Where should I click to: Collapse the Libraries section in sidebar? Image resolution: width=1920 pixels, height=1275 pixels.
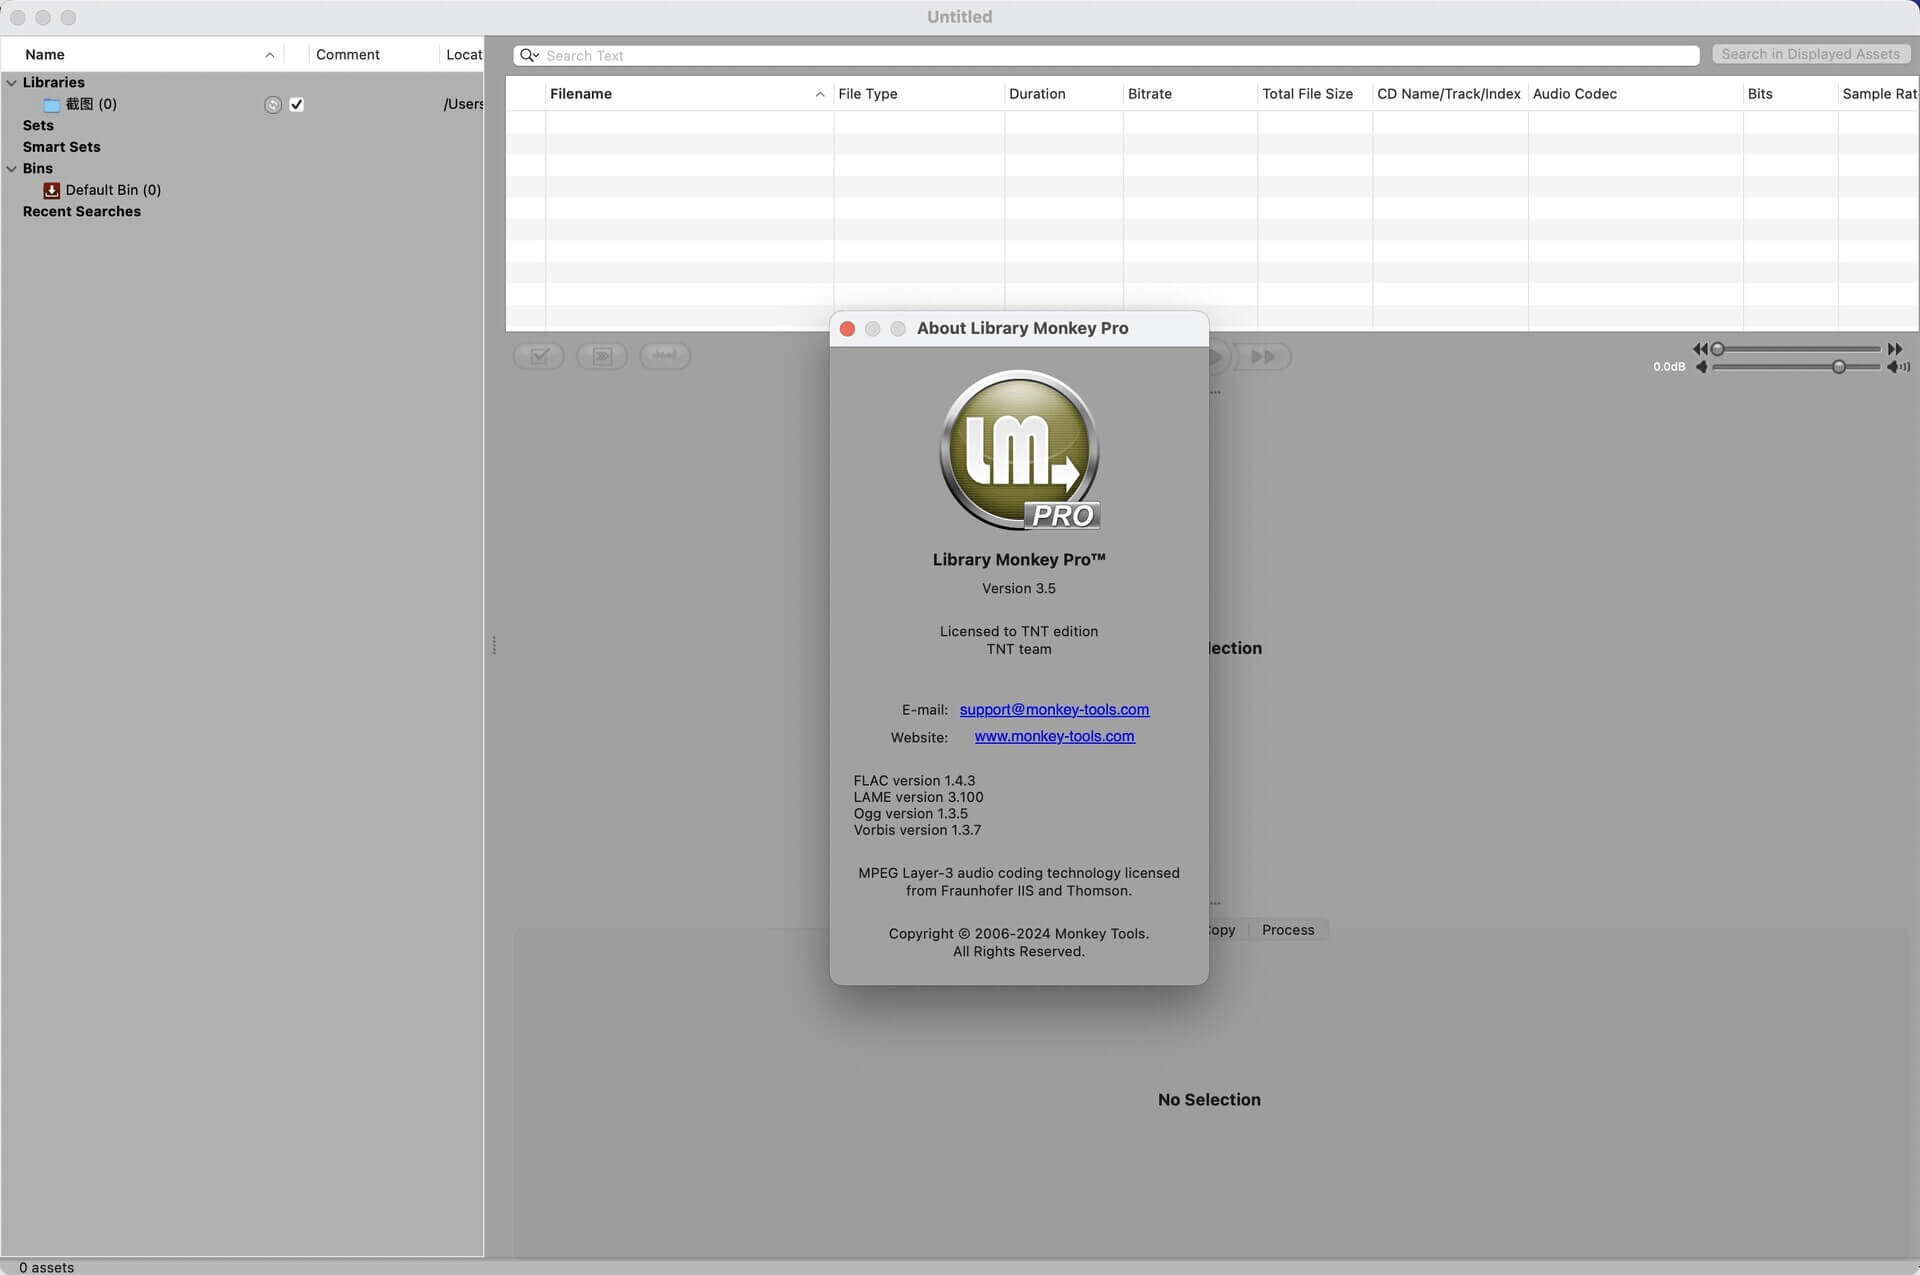point(11,82)
